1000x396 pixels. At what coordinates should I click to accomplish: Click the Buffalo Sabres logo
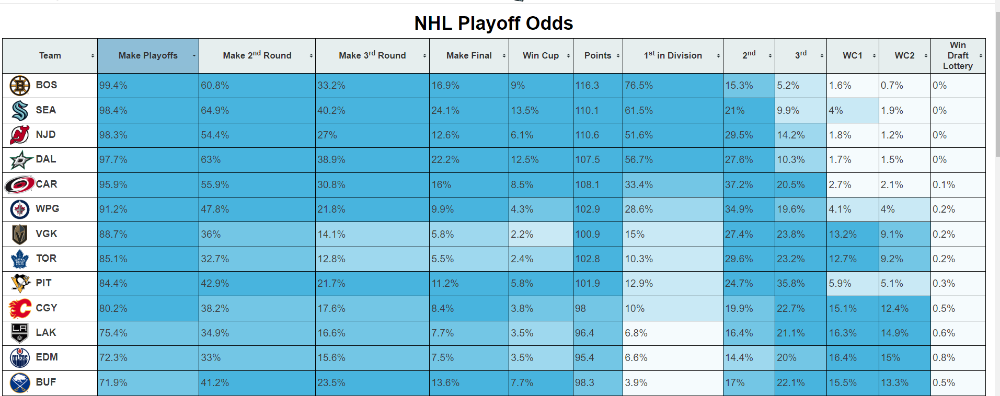tap(20, 383)
